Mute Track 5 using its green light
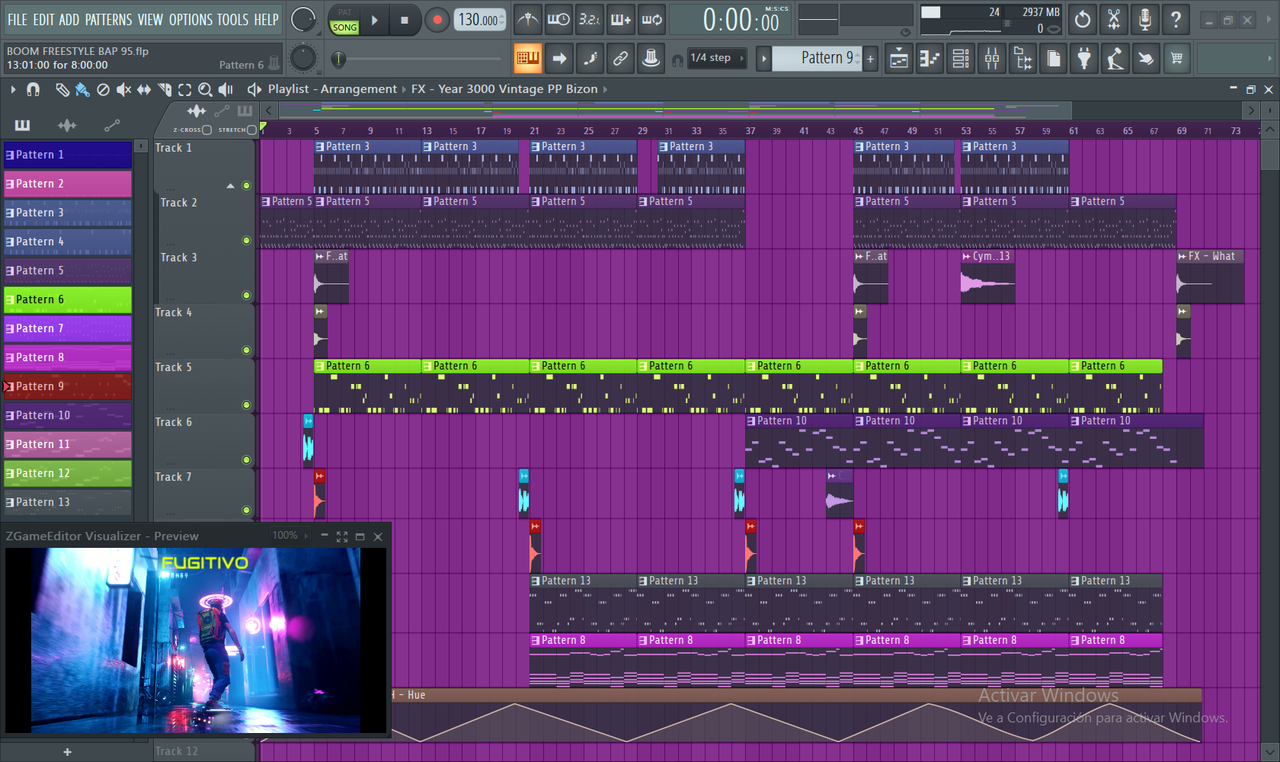This screenshot has width=1280, height=762. [246, 405]
